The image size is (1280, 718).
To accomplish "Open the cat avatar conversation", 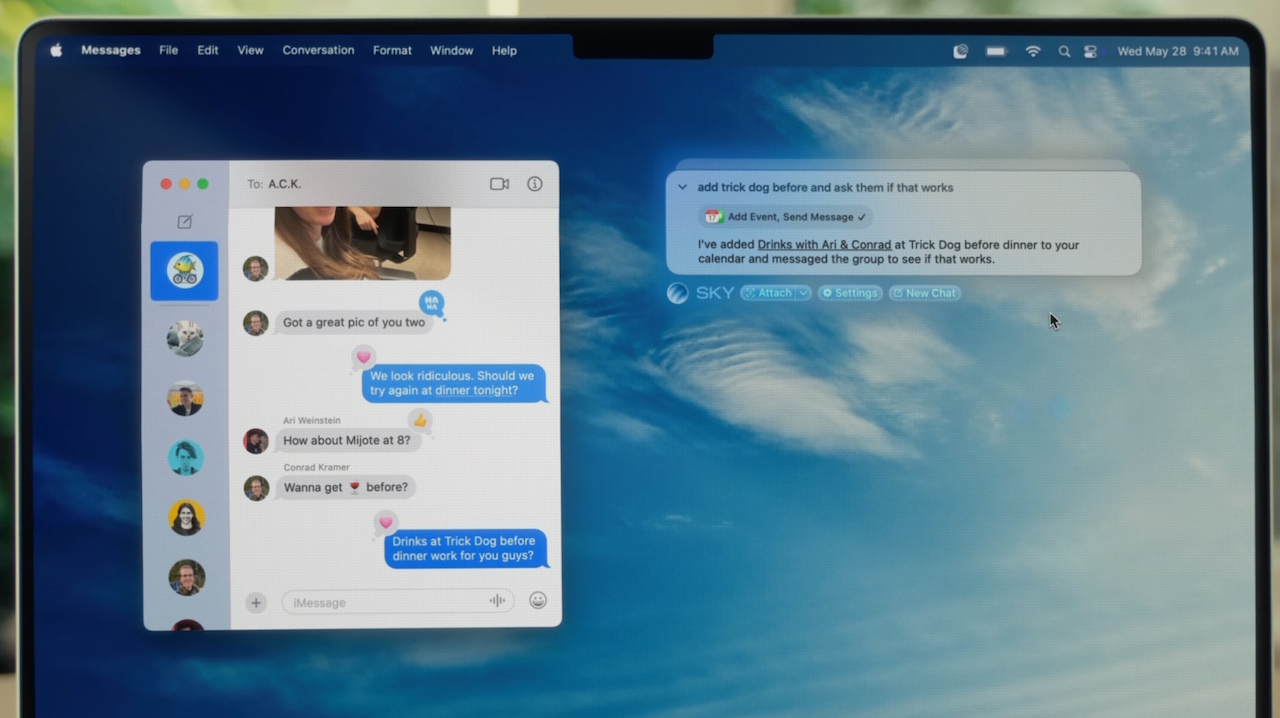I will point(185,338).
